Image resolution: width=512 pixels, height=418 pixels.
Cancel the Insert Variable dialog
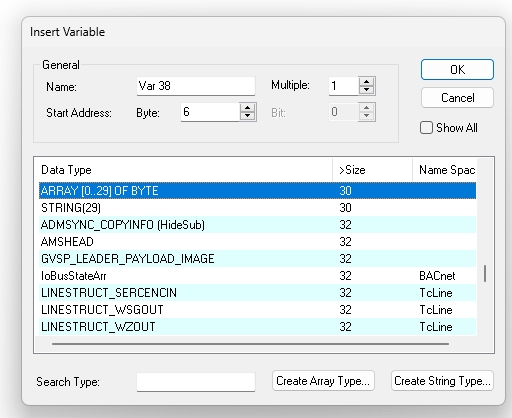point(457,98)
